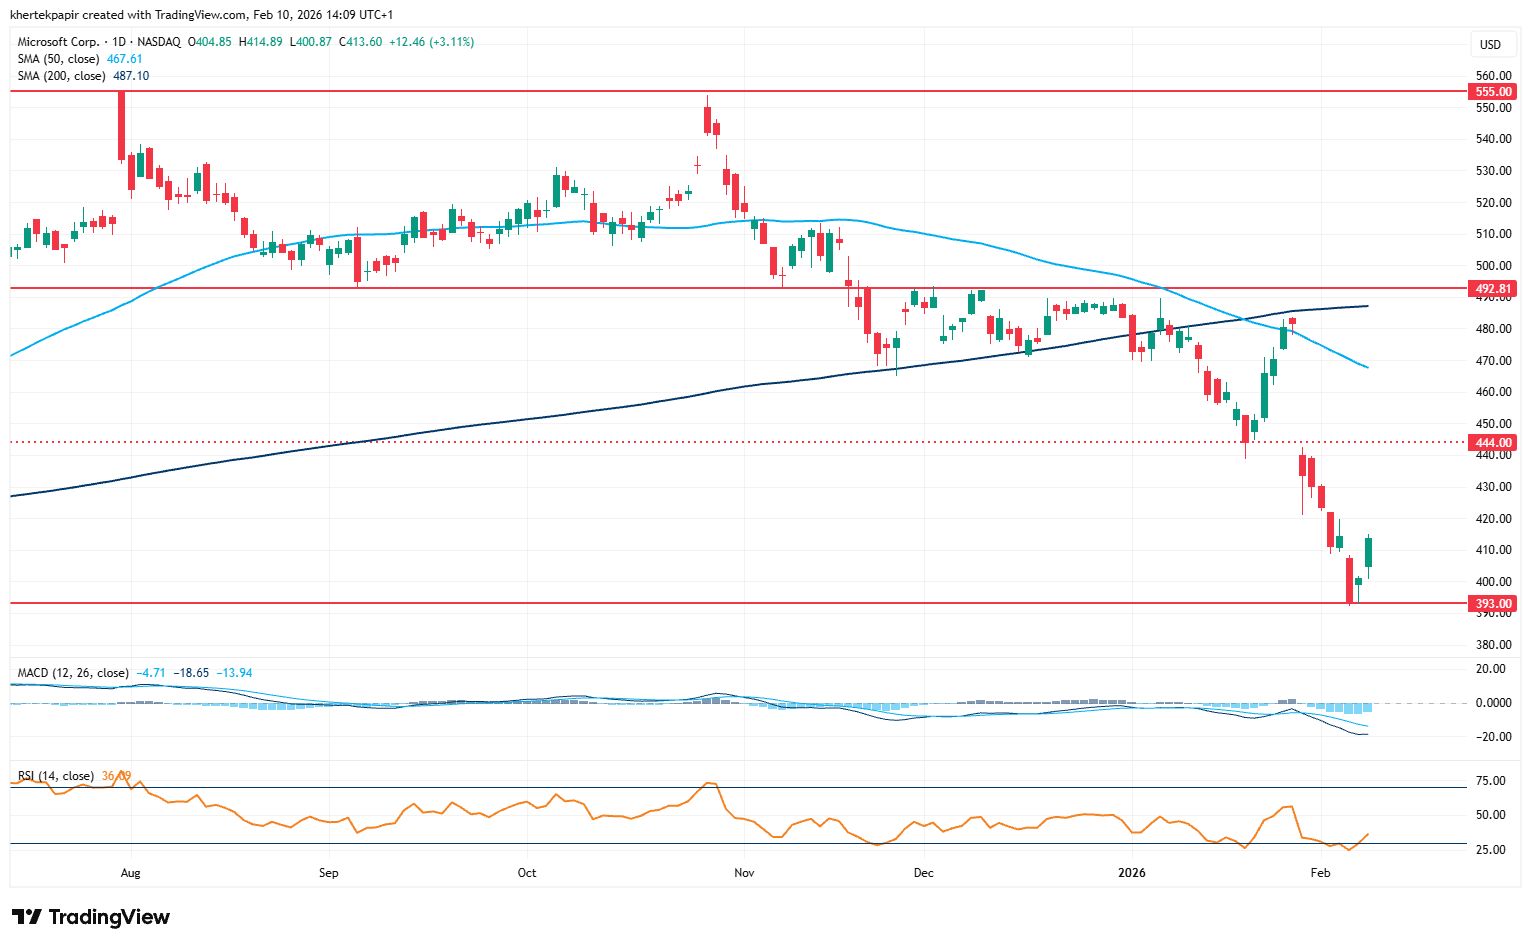Click the SMA 50 value 467.61
Screen dimensions: 1531x947
point(125,59)
